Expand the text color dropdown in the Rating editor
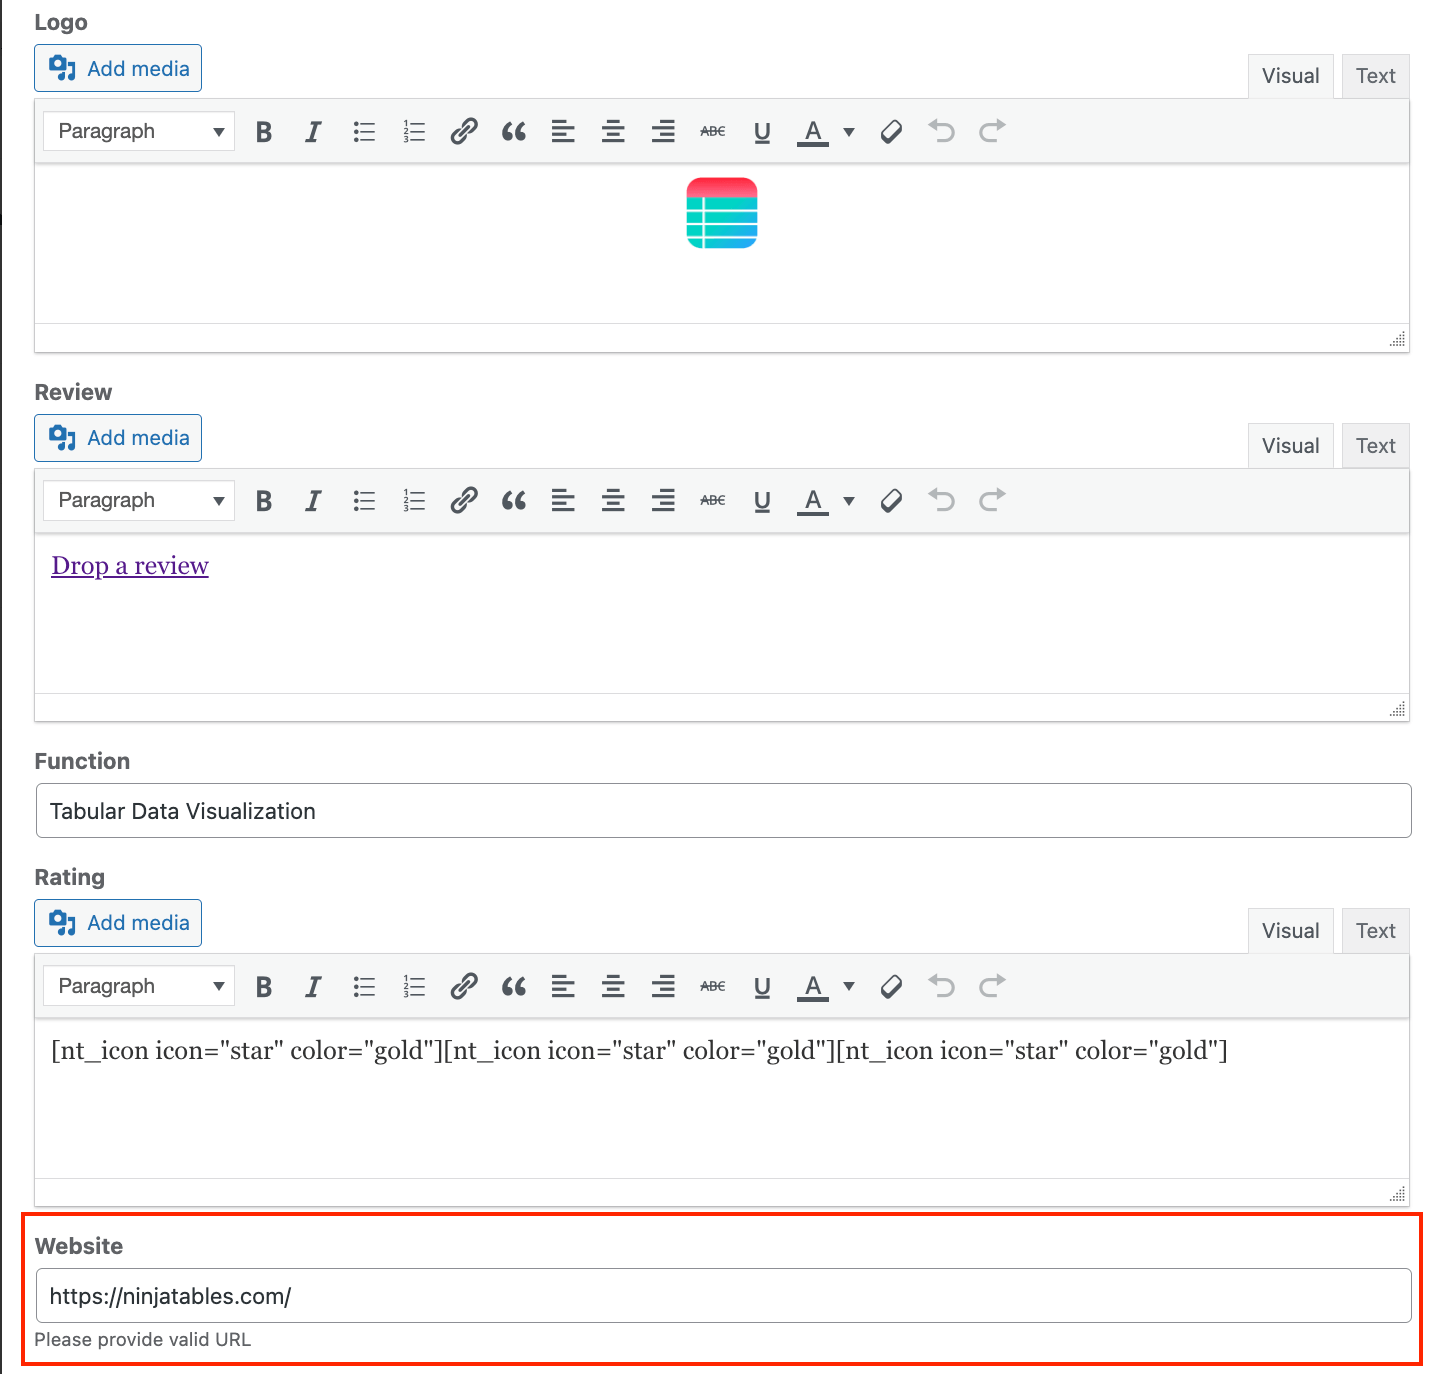 click(x=848, y=986)
